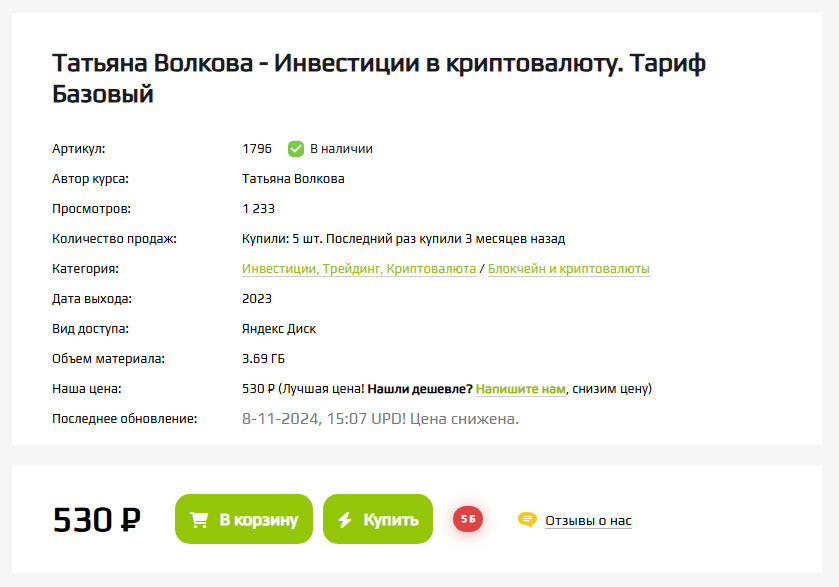The image size is (839, 587).
Task: Click the 'В наличии' status text
Action: (341, 149)
